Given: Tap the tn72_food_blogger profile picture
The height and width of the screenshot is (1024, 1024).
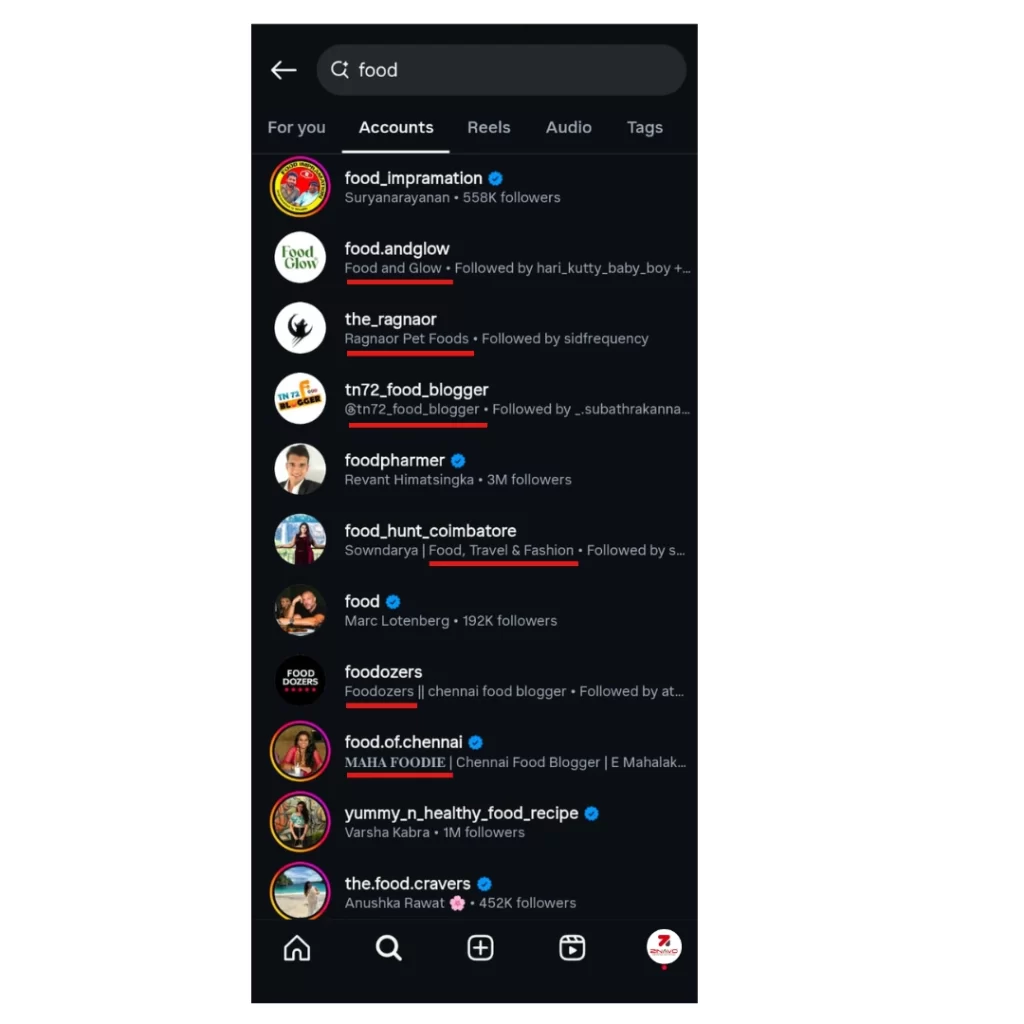Looking at the screenshot, I should [x=300, y=398].
